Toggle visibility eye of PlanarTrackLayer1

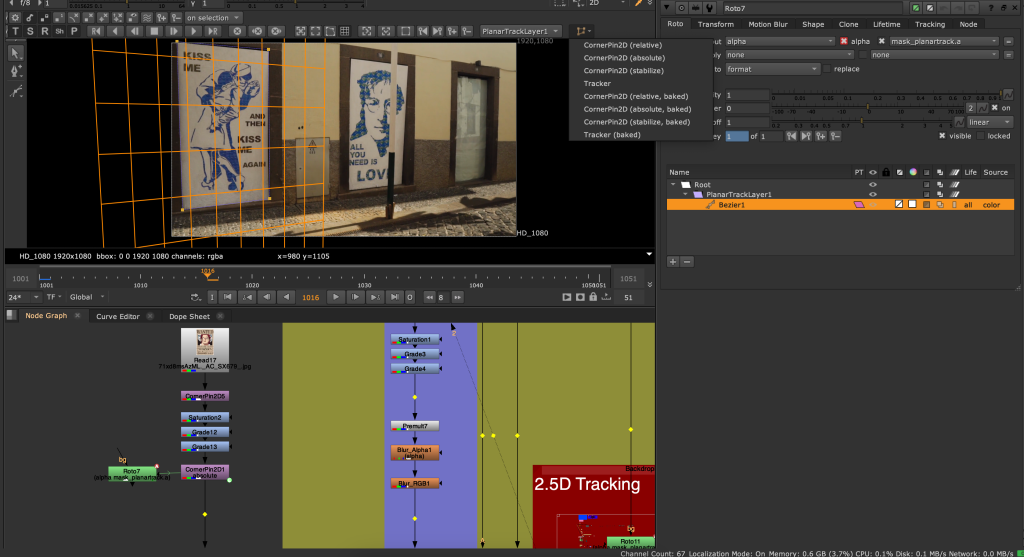tap(872, 195)
